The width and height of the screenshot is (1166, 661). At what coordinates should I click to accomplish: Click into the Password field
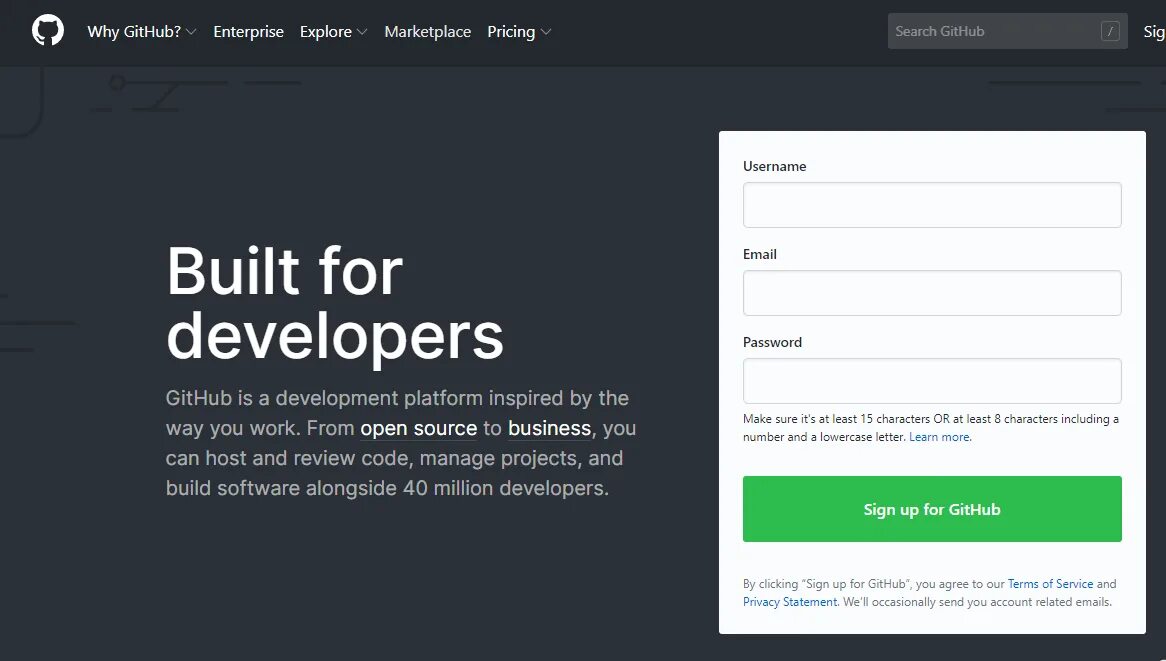click(932, 381)
